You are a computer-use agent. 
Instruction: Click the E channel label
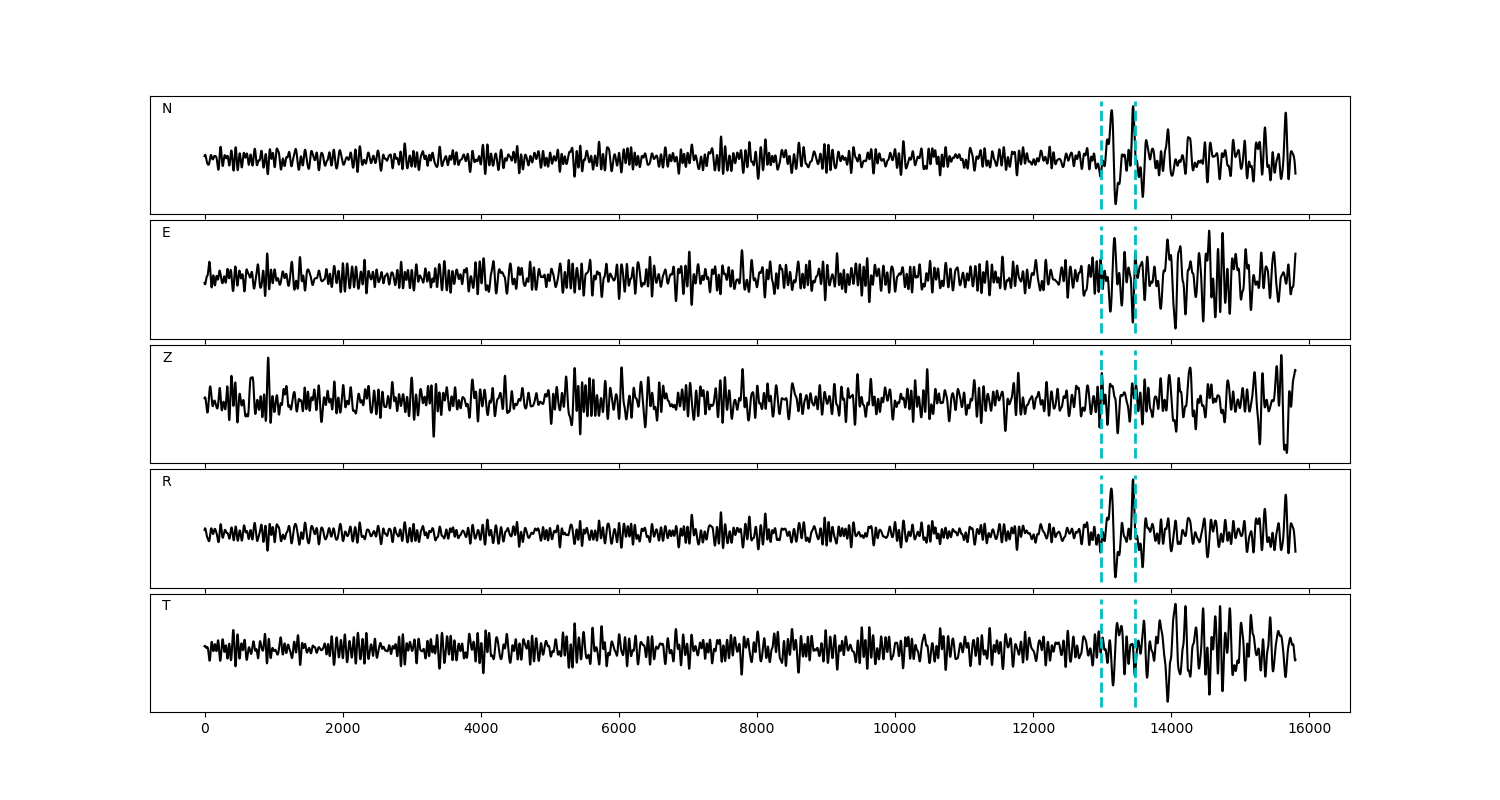[166, 233]
